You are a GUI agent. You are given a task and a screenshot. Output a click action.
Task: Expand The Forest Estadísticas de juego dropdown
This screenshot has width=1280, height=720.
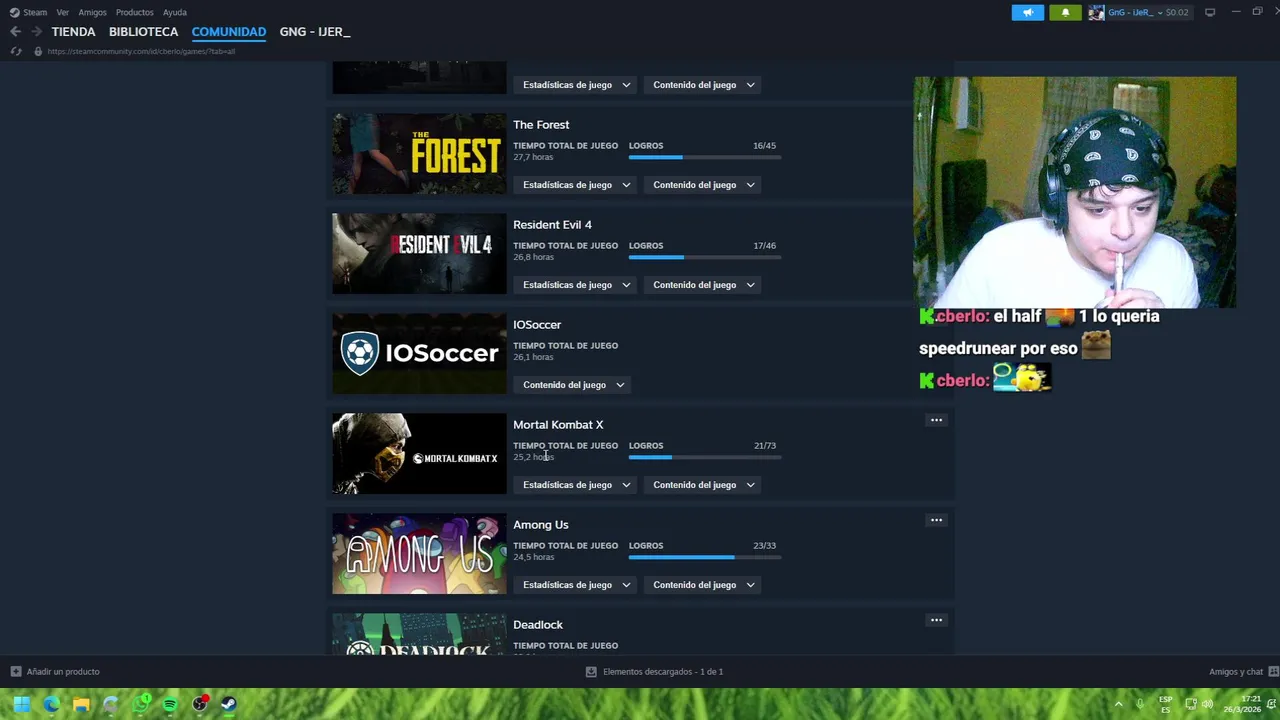click(x=577, y=185)
